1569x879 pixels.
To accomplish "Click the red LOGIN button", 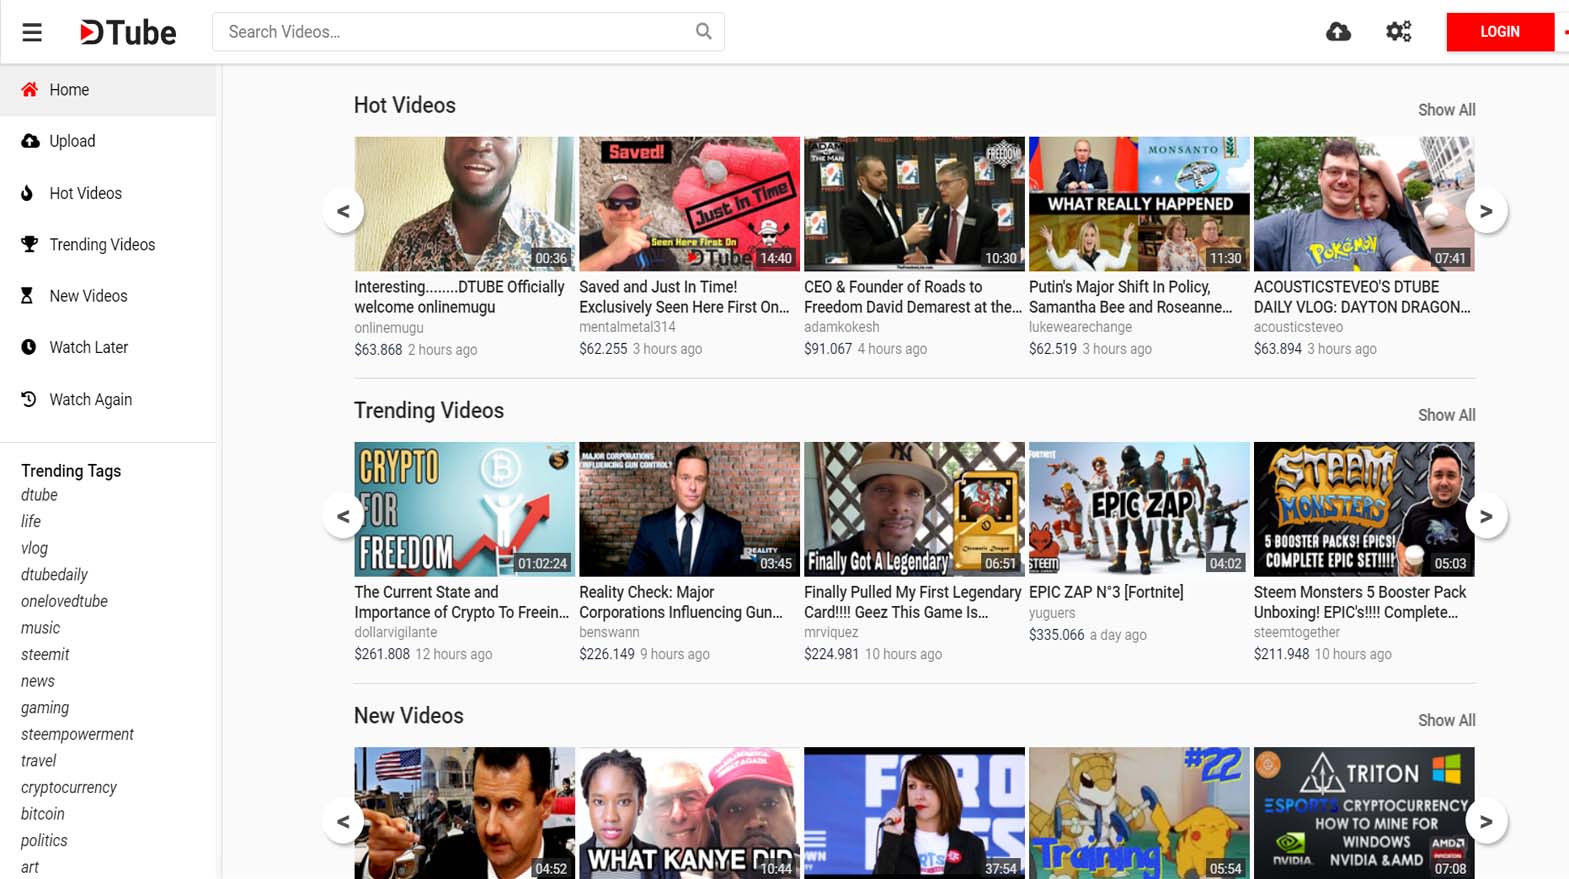I will click(1500, 32).
